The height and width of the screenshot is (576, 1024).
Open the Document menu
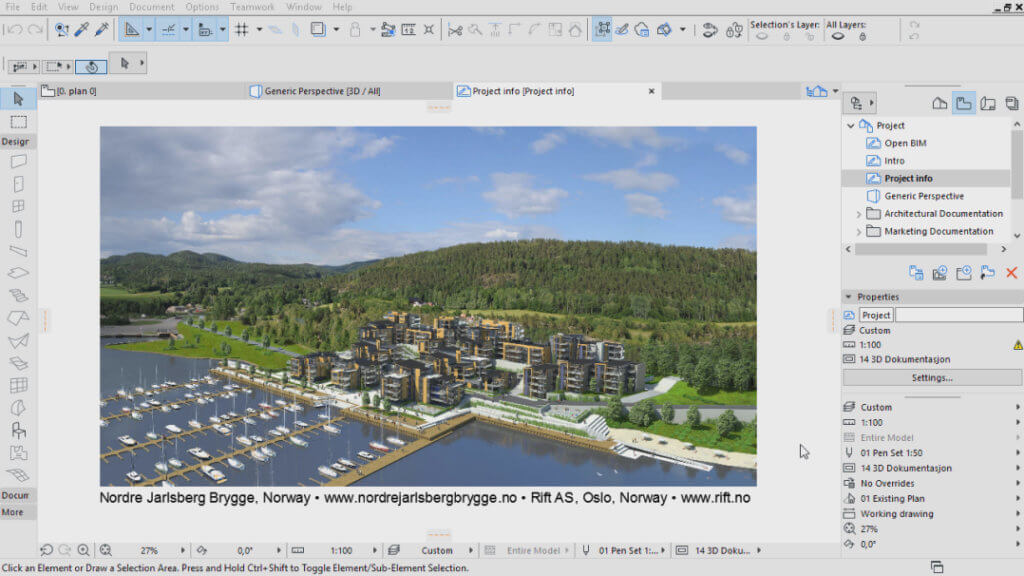click(151, 6)
